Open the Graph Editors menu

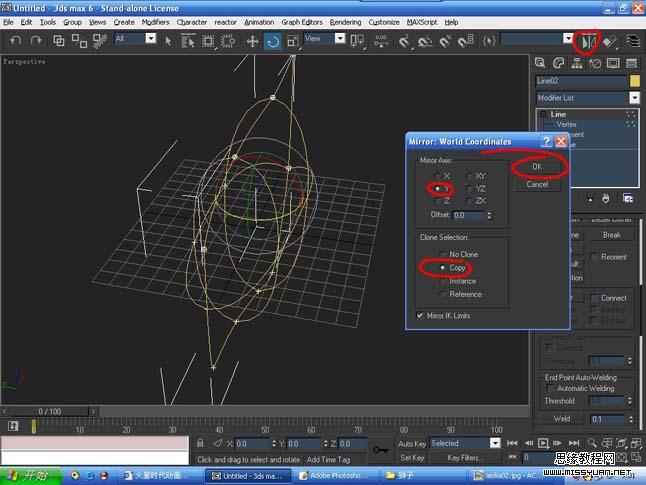[x=302, y=22]
